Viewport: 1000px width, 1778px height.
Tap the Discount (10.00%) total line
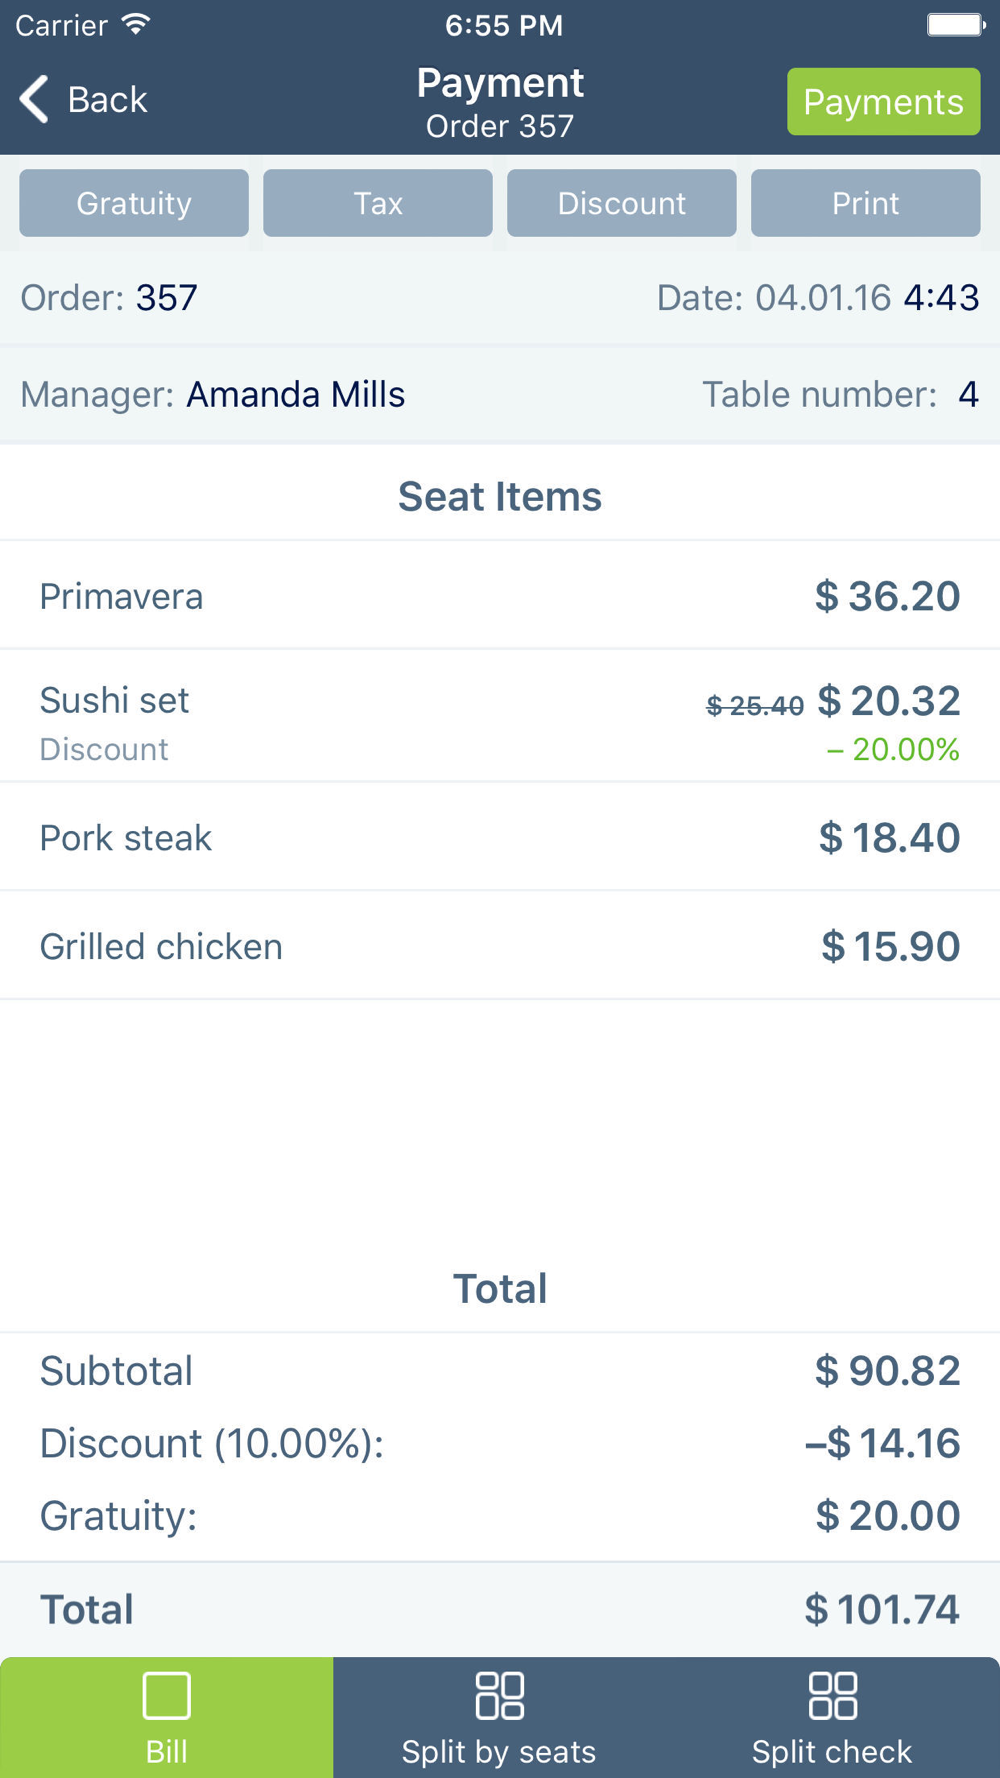[x=500, y=1443]
